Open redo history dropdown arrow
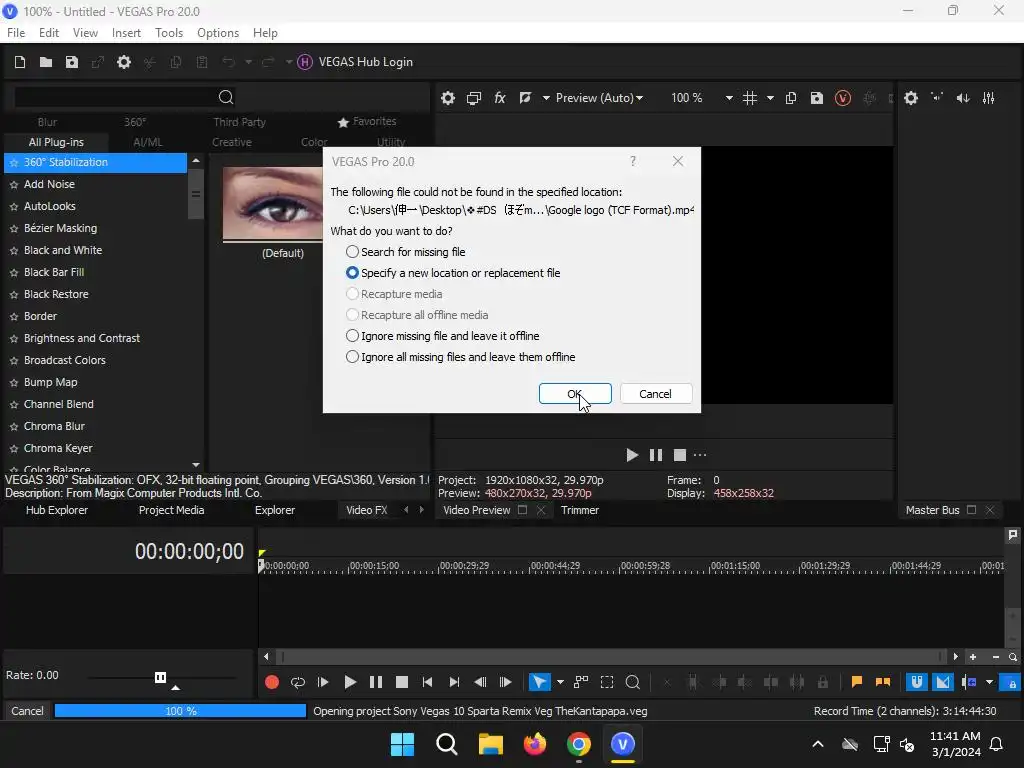 point(288,62)
